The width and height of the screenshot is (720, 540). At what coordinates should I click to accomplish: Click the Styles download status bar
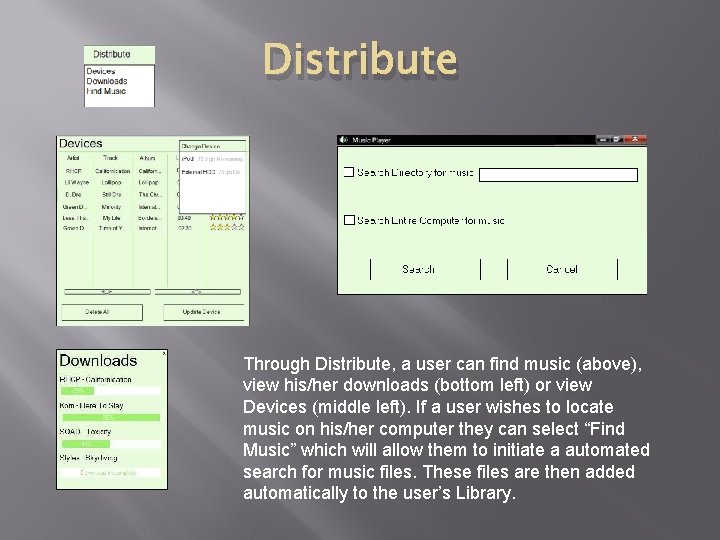[111, 472]
